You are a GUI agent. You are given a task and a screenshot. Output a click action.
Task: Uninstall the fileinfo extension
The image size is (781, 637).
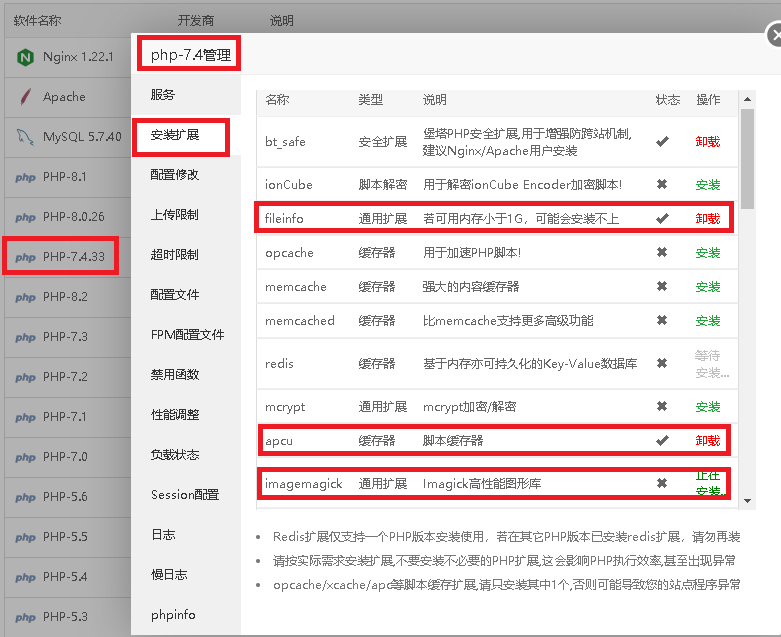click(708, 219)
